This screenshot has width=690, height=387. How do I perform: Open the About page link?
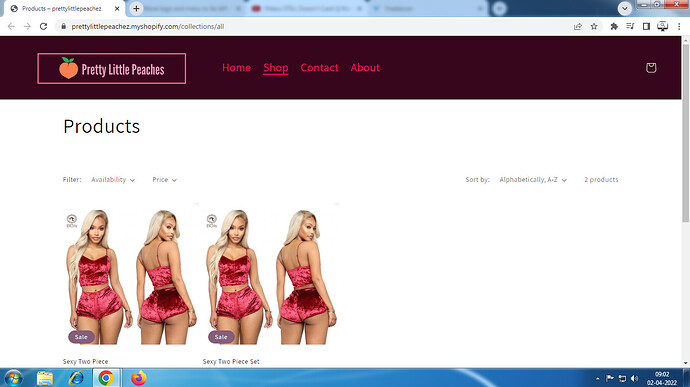(x=365, y=68)
